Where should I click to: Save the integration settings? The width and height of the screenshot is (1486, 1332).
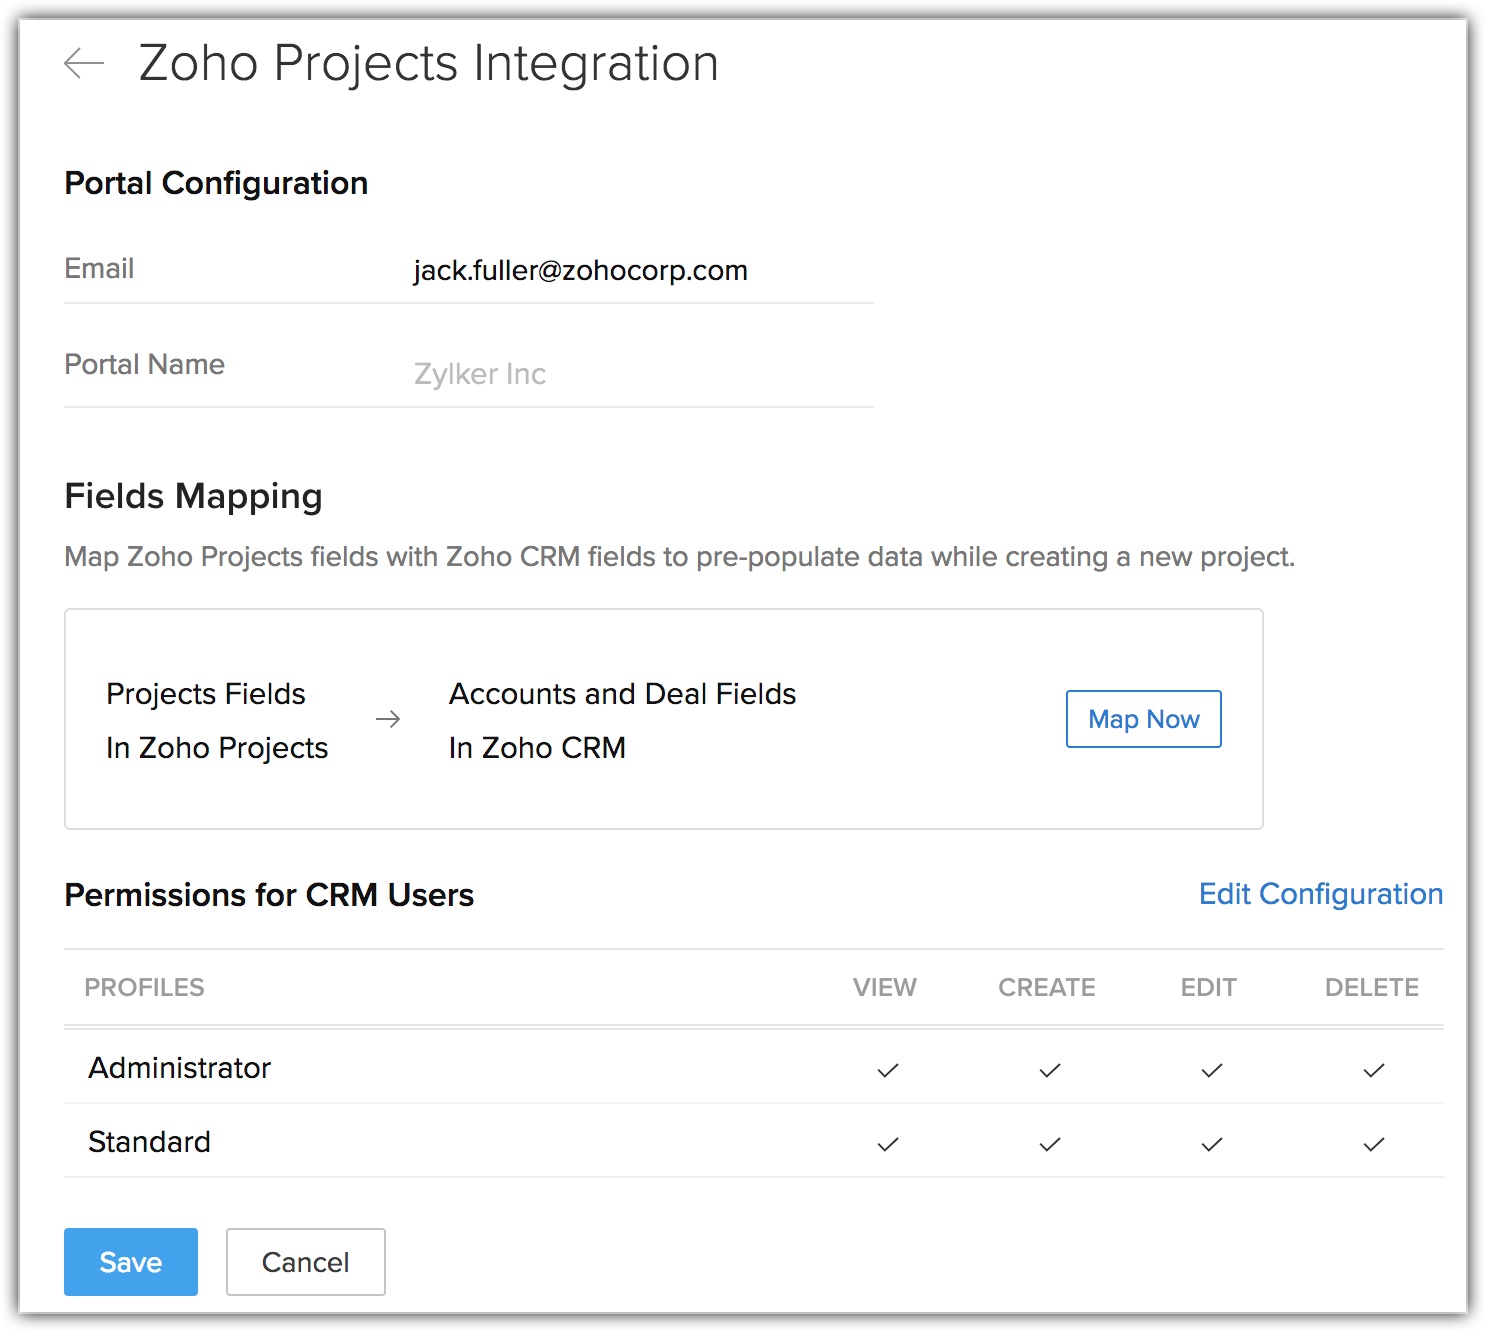[131, 1262]
